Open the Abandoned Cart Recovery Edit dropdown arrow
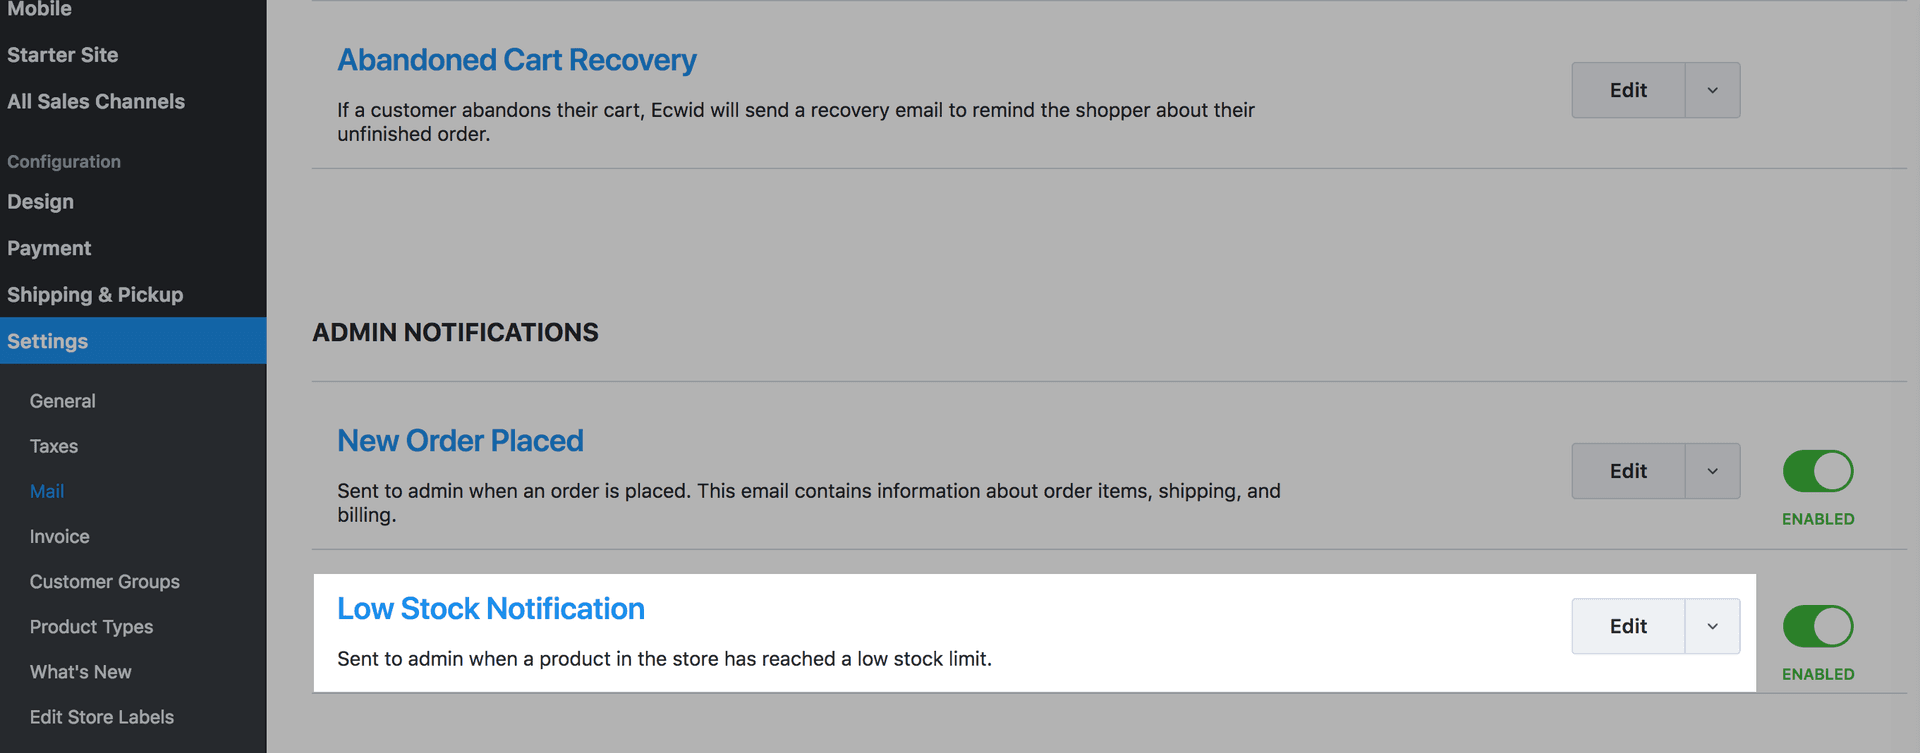 tap(1712, 91)
